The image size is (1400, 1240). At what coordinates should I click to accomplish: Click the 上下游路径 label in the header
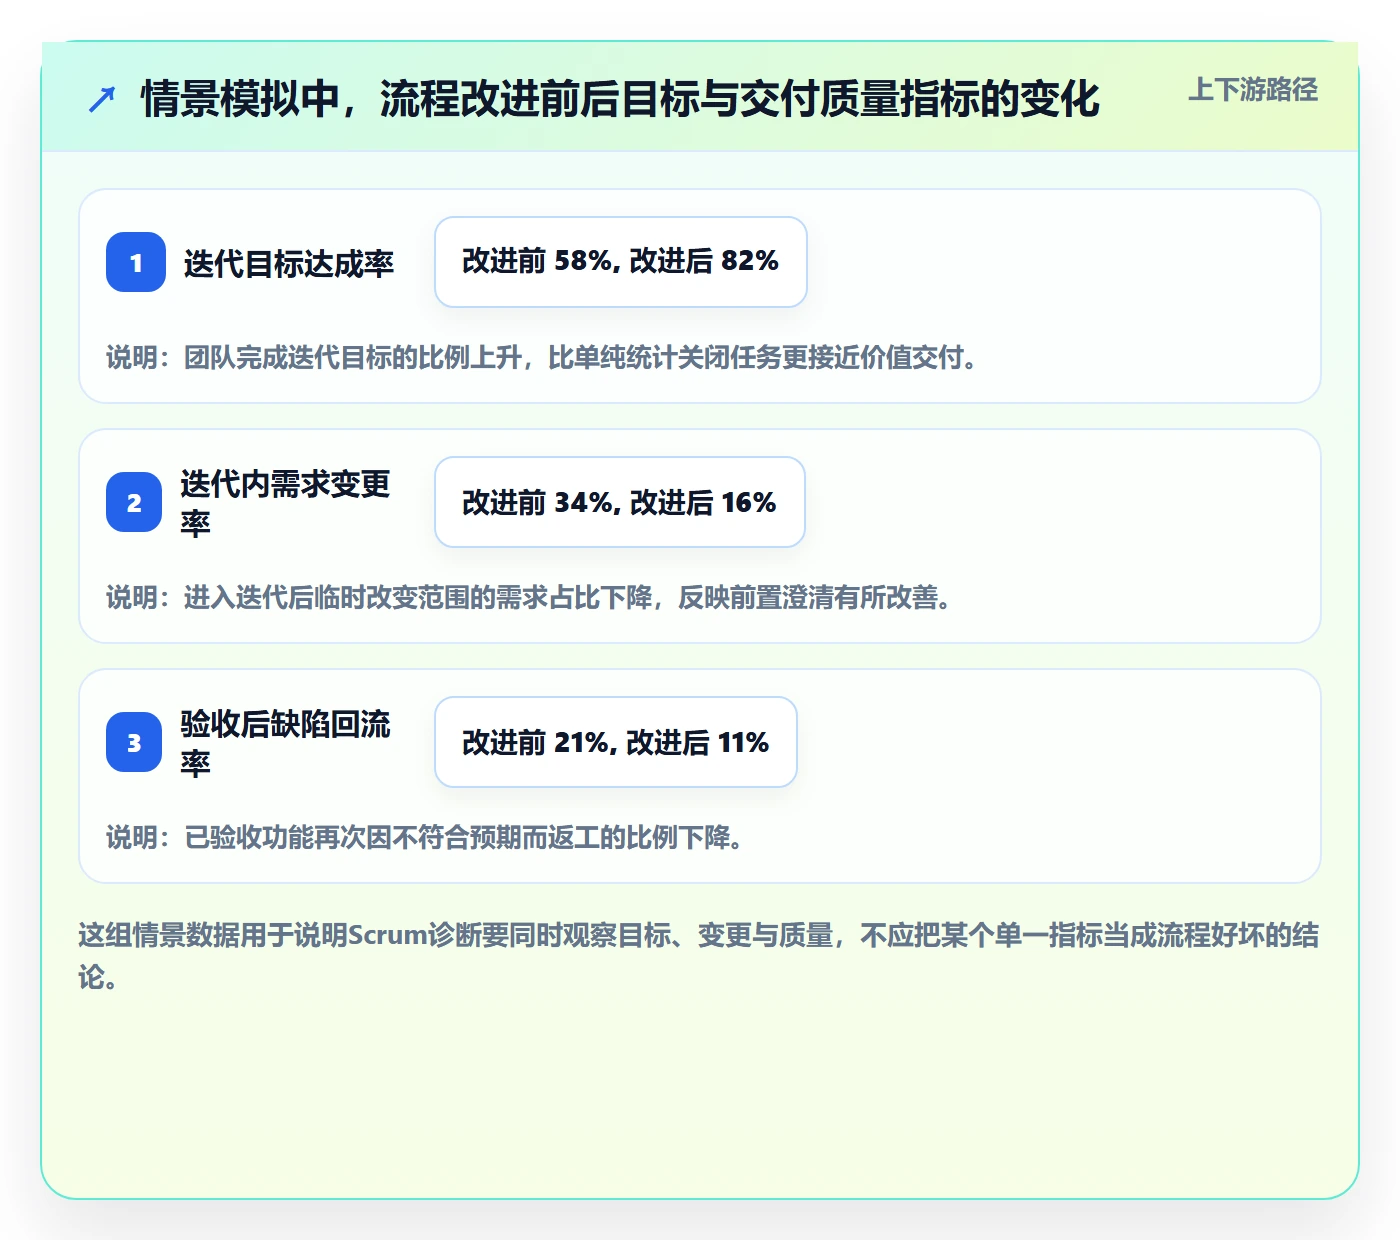click(x=1253, y=90)
